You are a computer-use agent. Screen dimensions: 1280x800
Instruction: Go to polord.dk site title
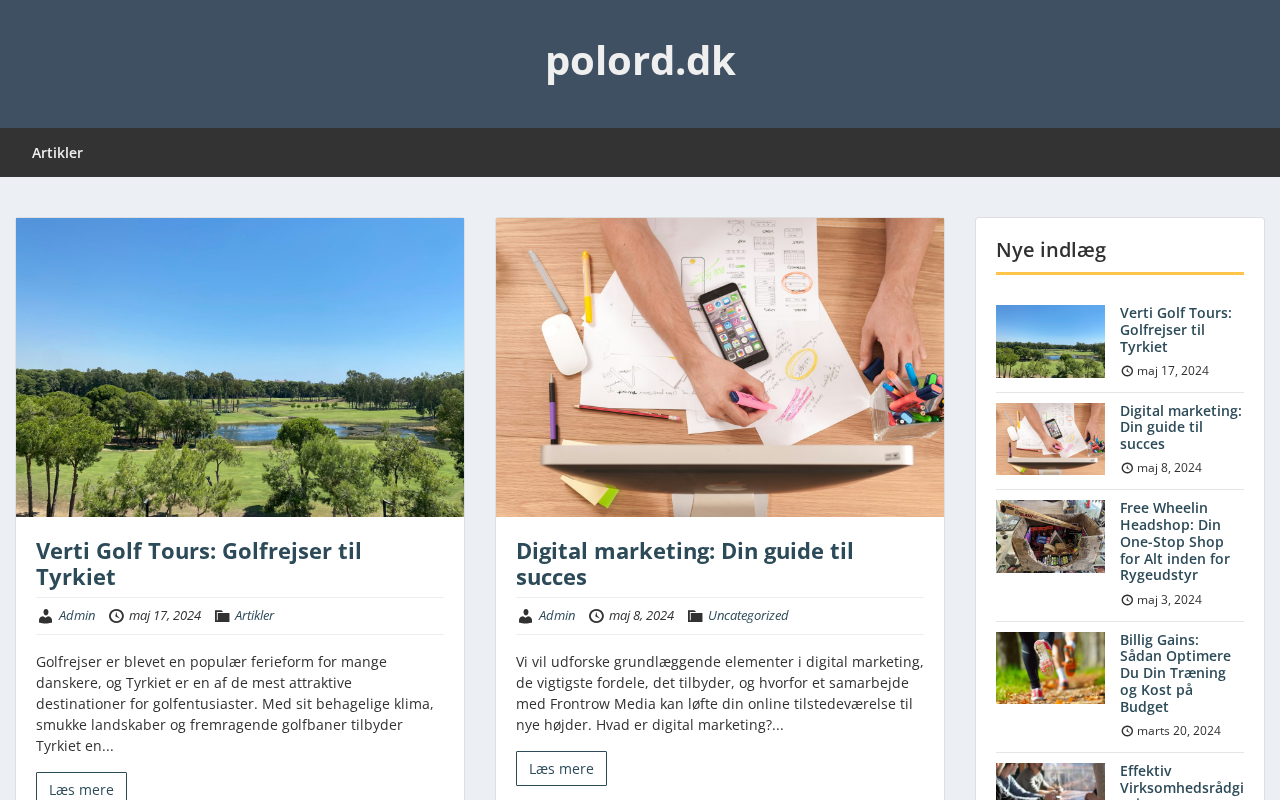tap(640, 60)
